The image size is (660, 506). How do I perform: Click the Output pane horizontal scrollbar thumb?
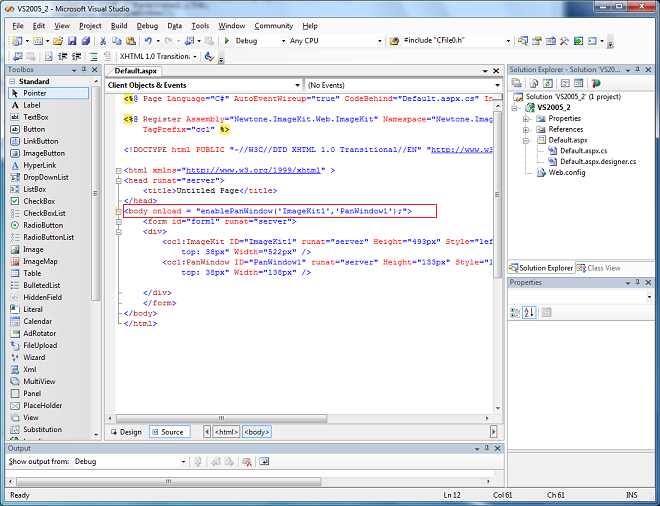point(168,481)
